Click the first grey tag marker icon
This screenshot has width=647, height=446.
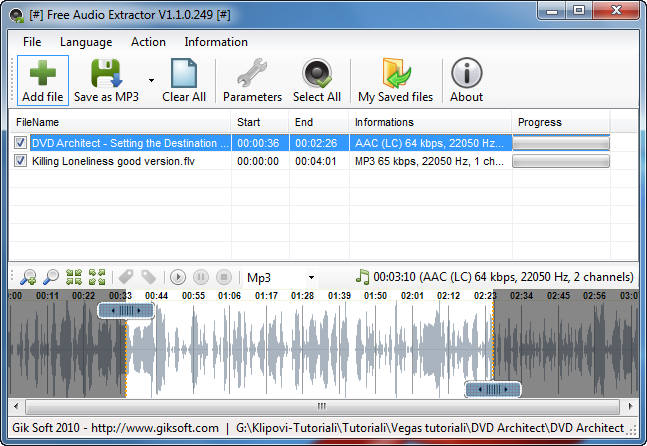126,277
